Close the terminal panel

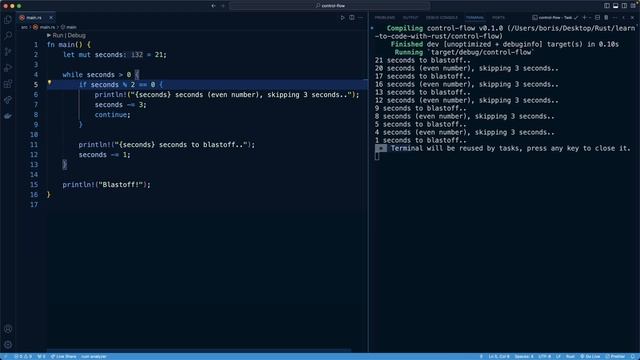tap(632, 18)
